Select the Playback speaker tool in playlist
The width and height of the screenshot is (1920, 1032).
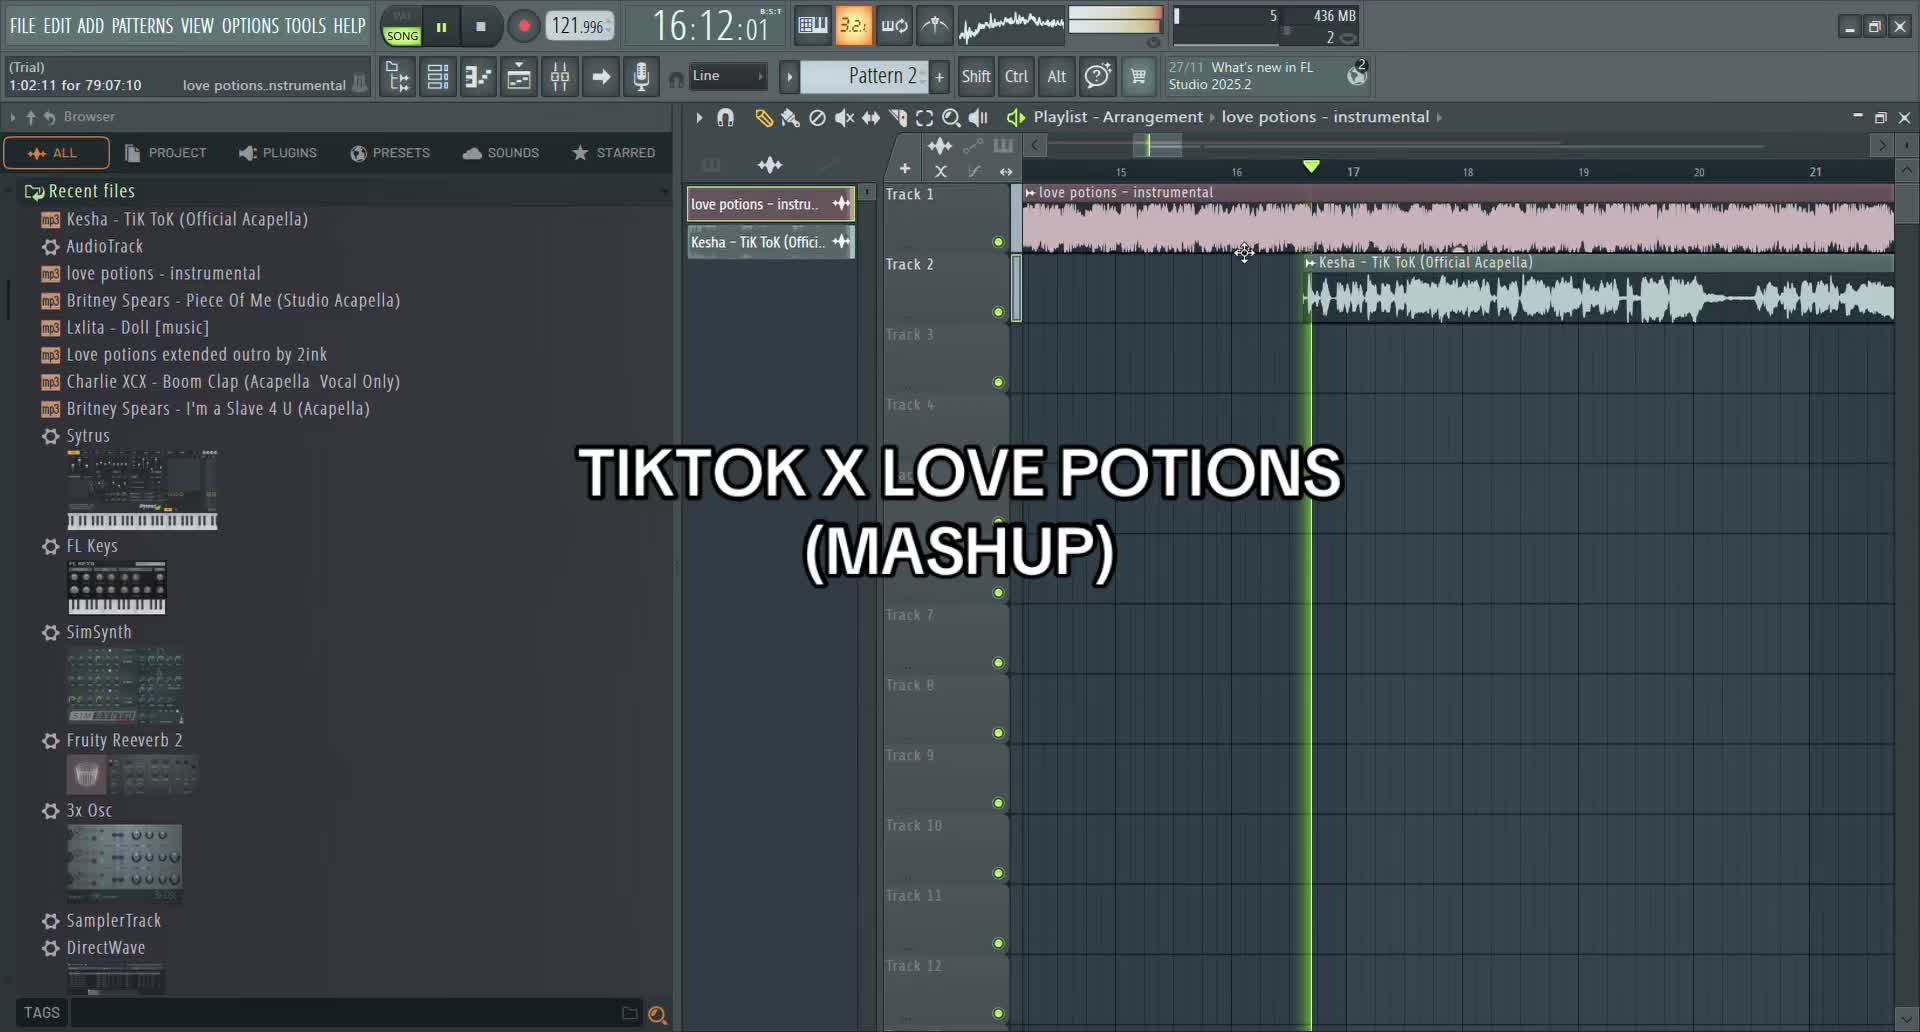pos(979,118)
